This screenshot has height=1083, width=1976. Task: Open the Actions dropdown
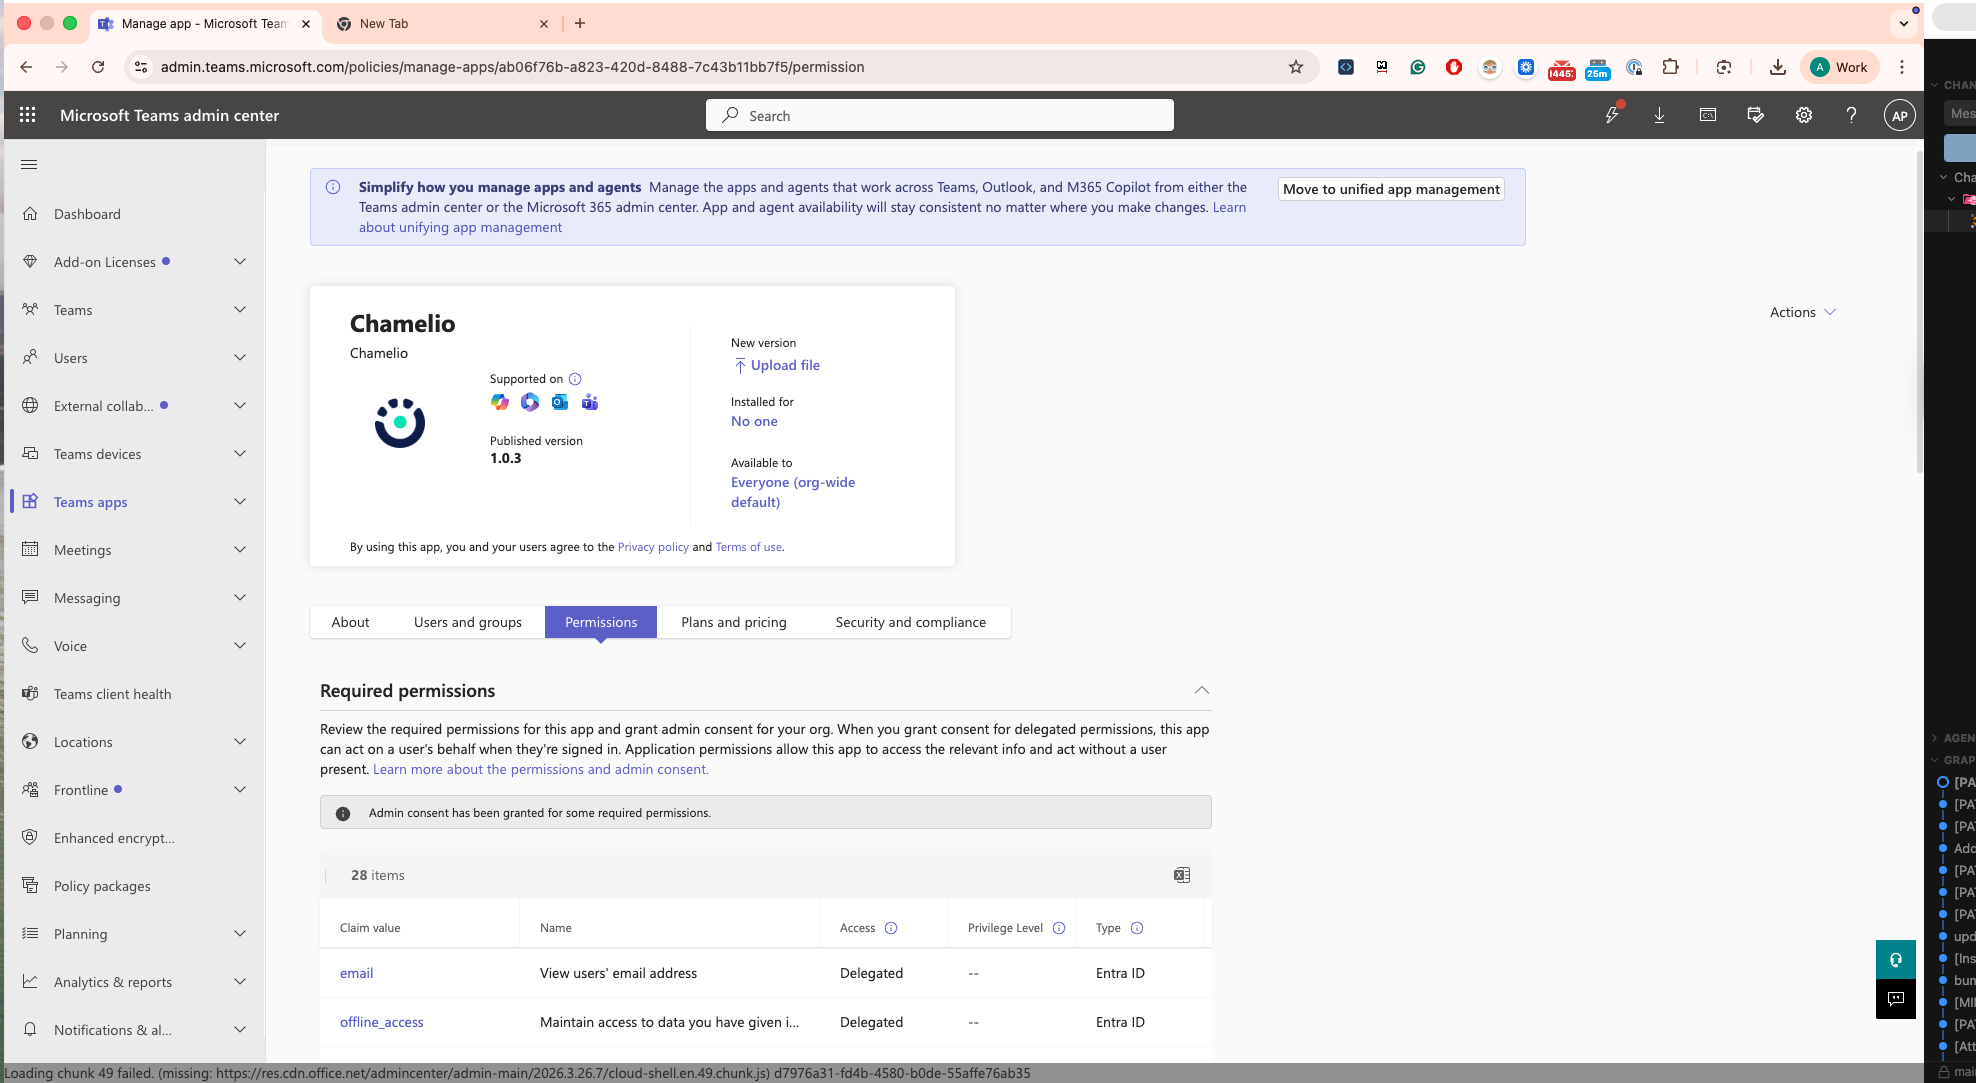click(1802, 312)
